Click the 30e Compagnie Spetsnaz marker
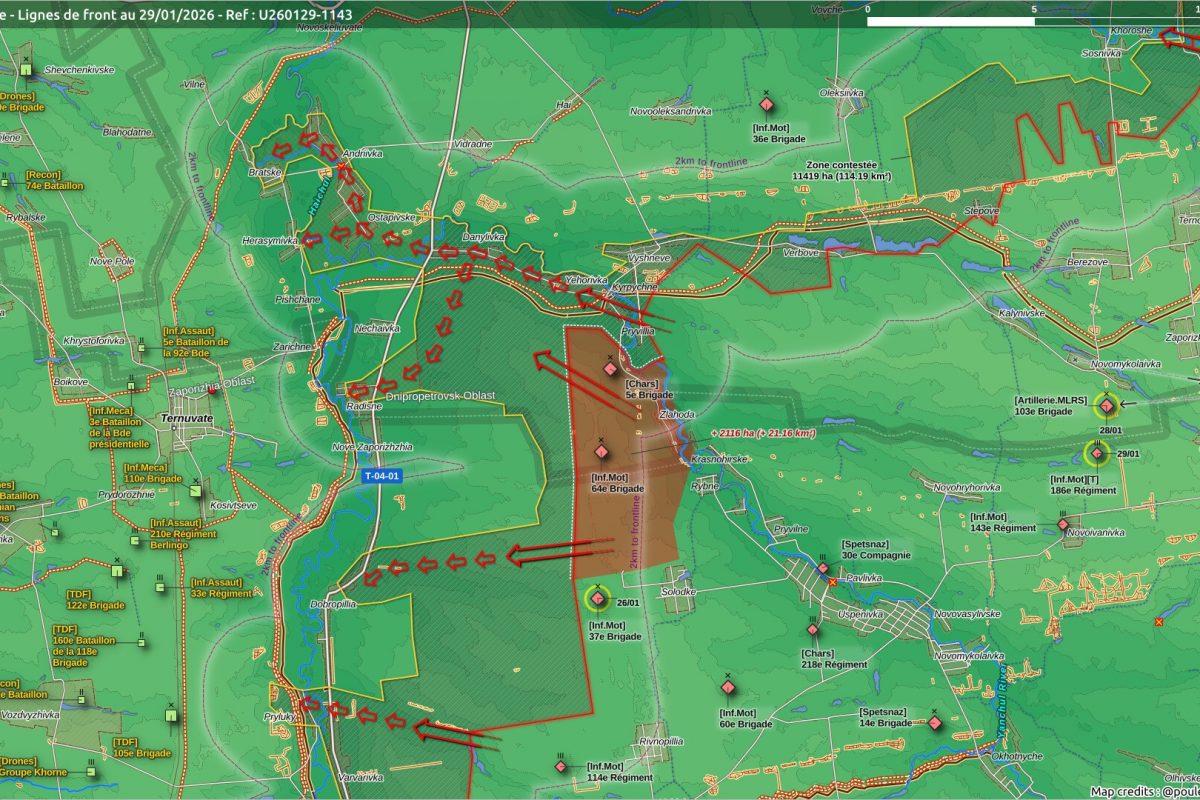This screenshot has width=1200, height=800. point(823,568)
